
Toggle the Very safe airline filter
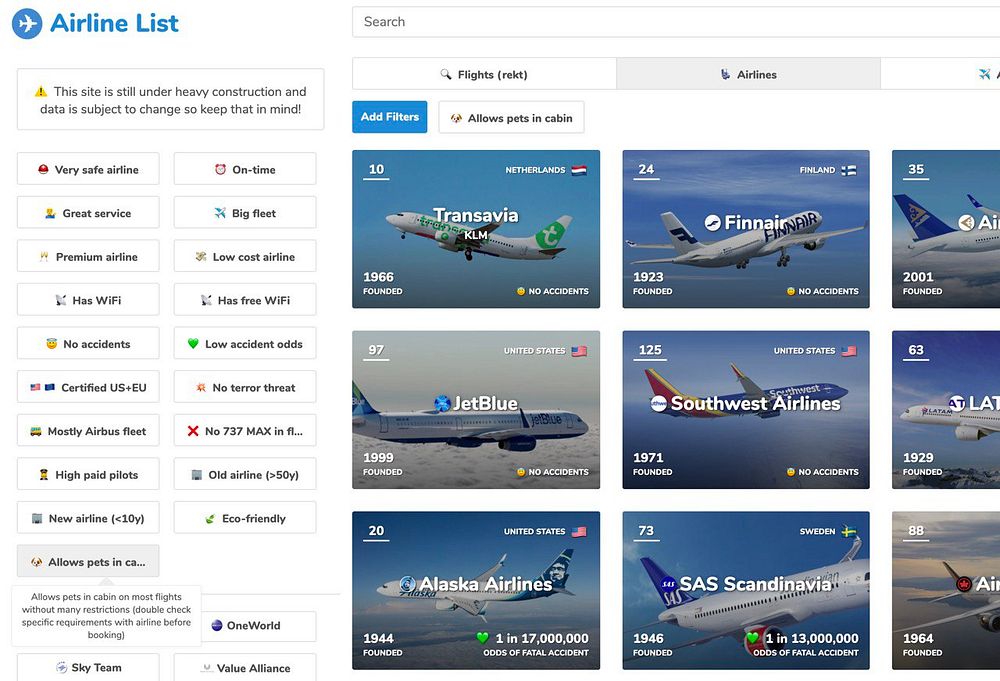[x=88, y=169]
